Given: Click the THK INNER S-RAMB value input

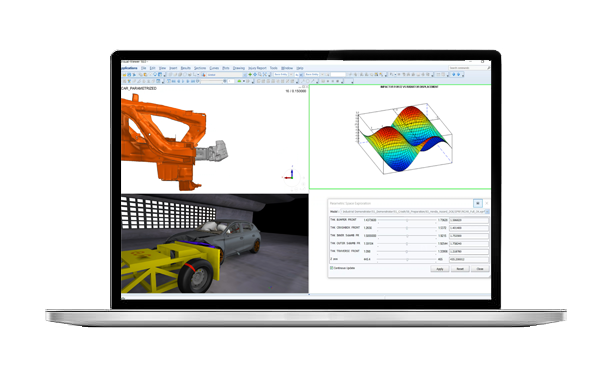Looking at the screenshot, I should (x=469, y=236).
